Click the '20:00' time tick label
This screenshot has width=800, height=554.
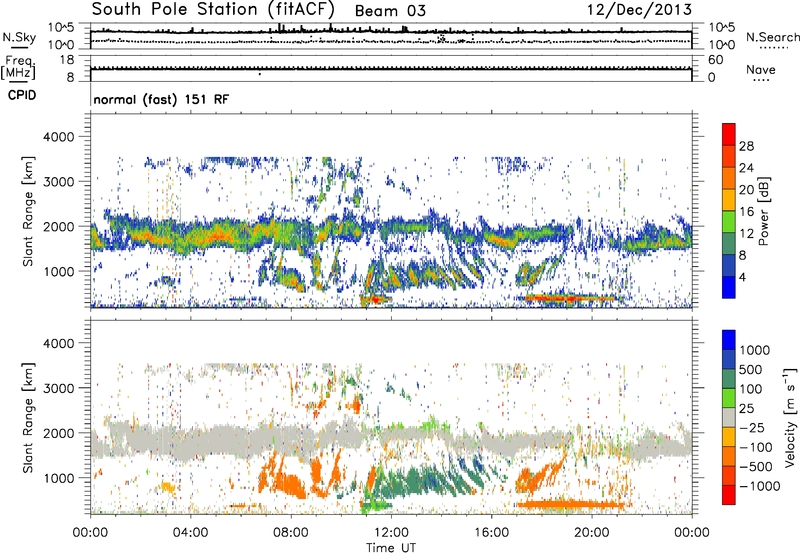click(x=591, y=533)
